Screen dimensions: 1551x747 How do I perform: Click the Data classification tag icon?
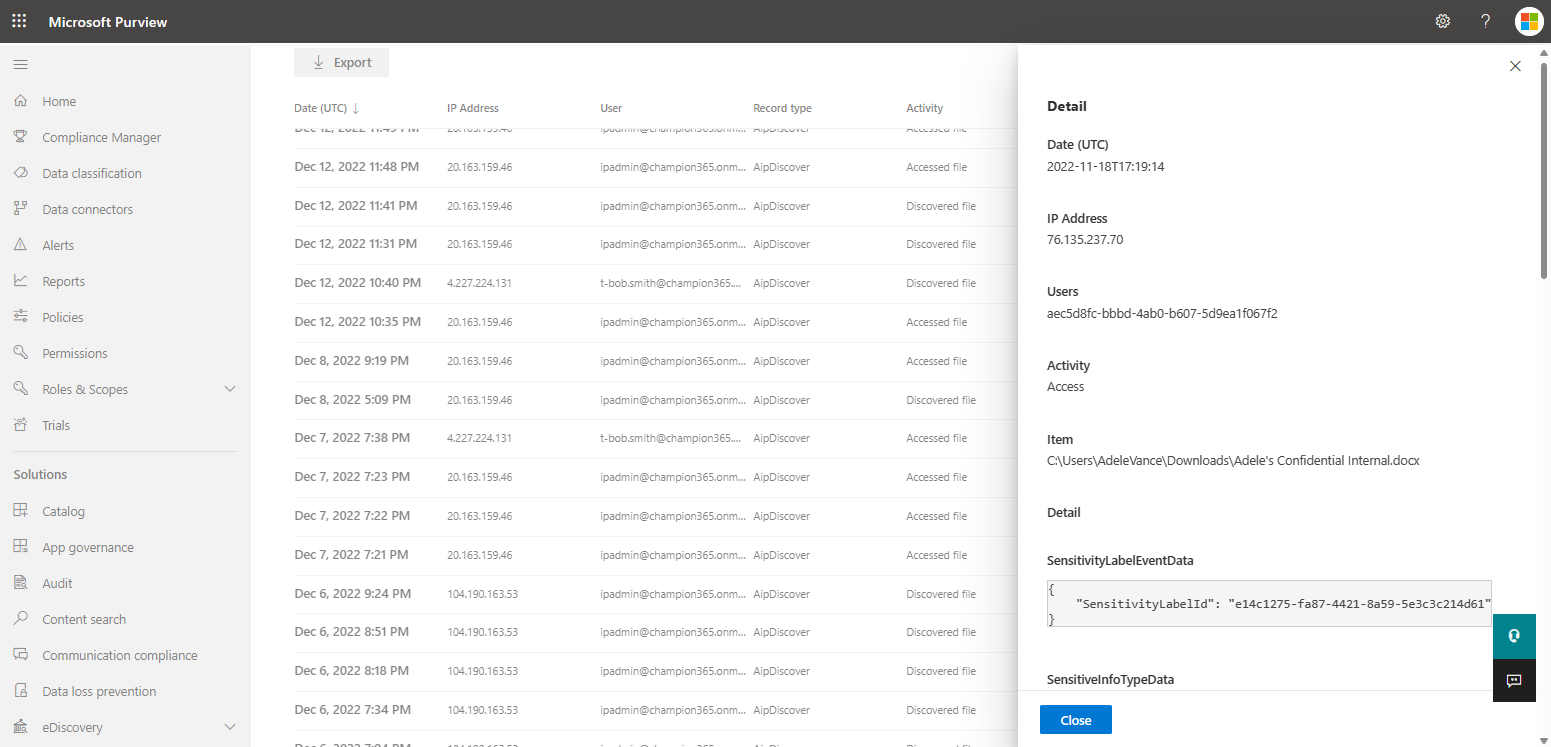(x=20, y=173)
